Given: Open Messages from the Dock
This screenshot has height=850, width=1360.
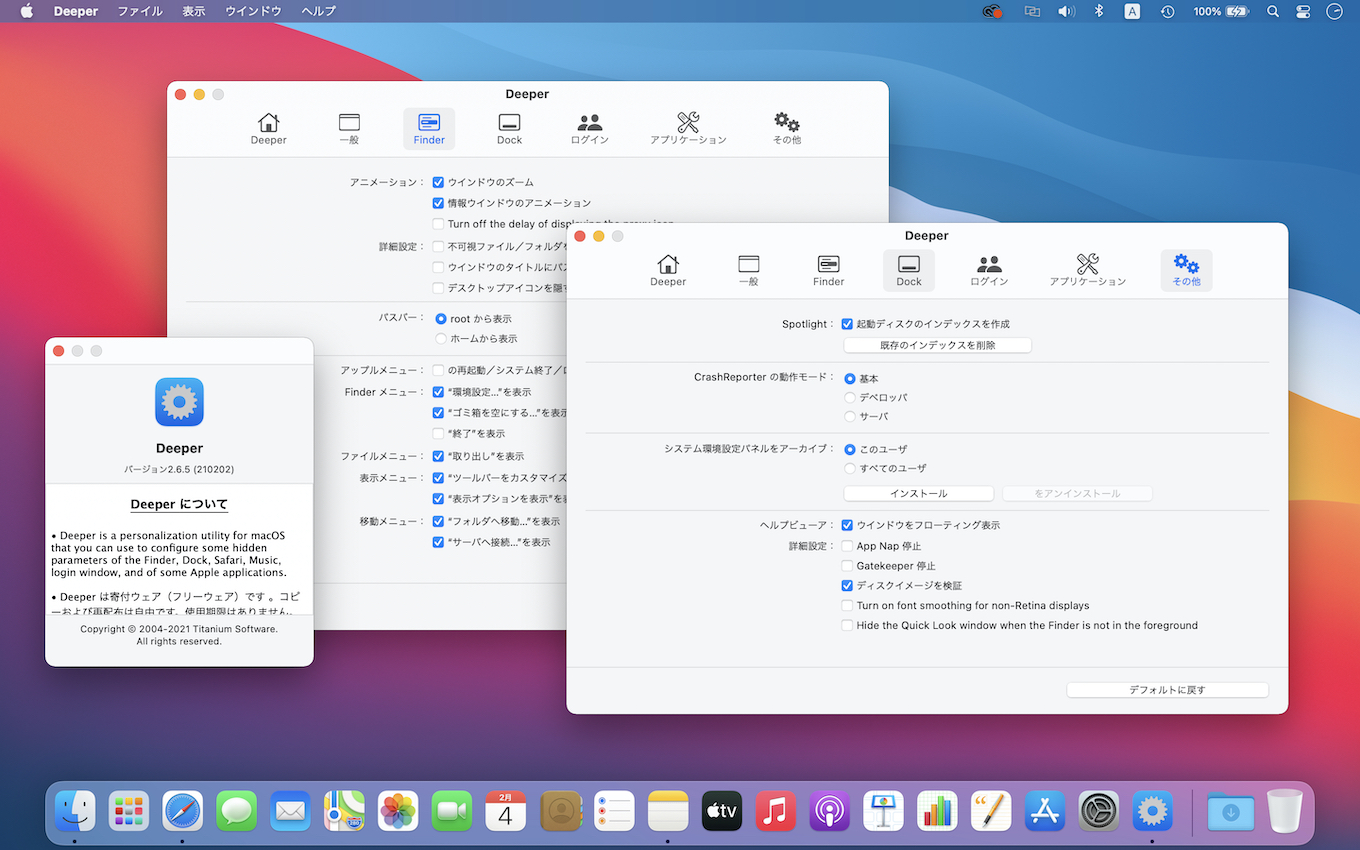Looking at the screenshot, I should pos(237,811).
